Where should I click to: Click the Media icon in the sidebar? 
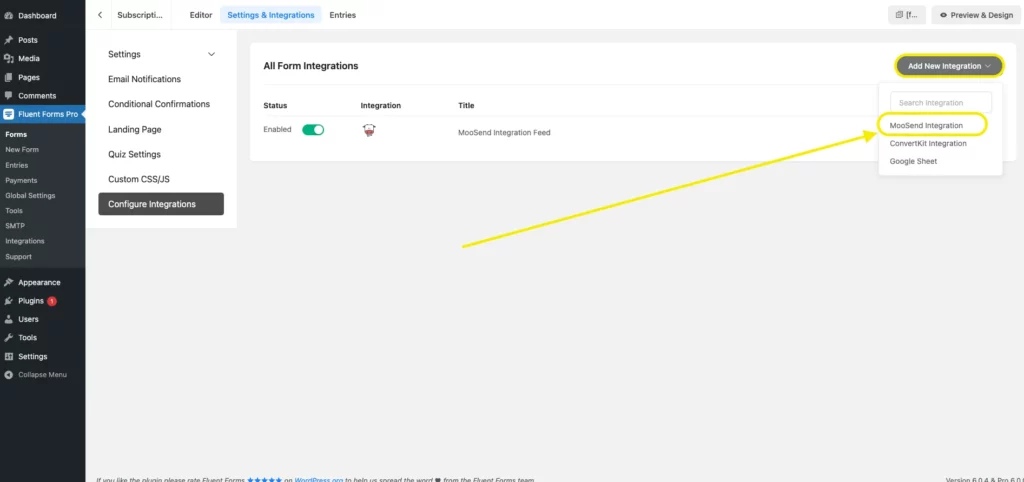point(8,58)
